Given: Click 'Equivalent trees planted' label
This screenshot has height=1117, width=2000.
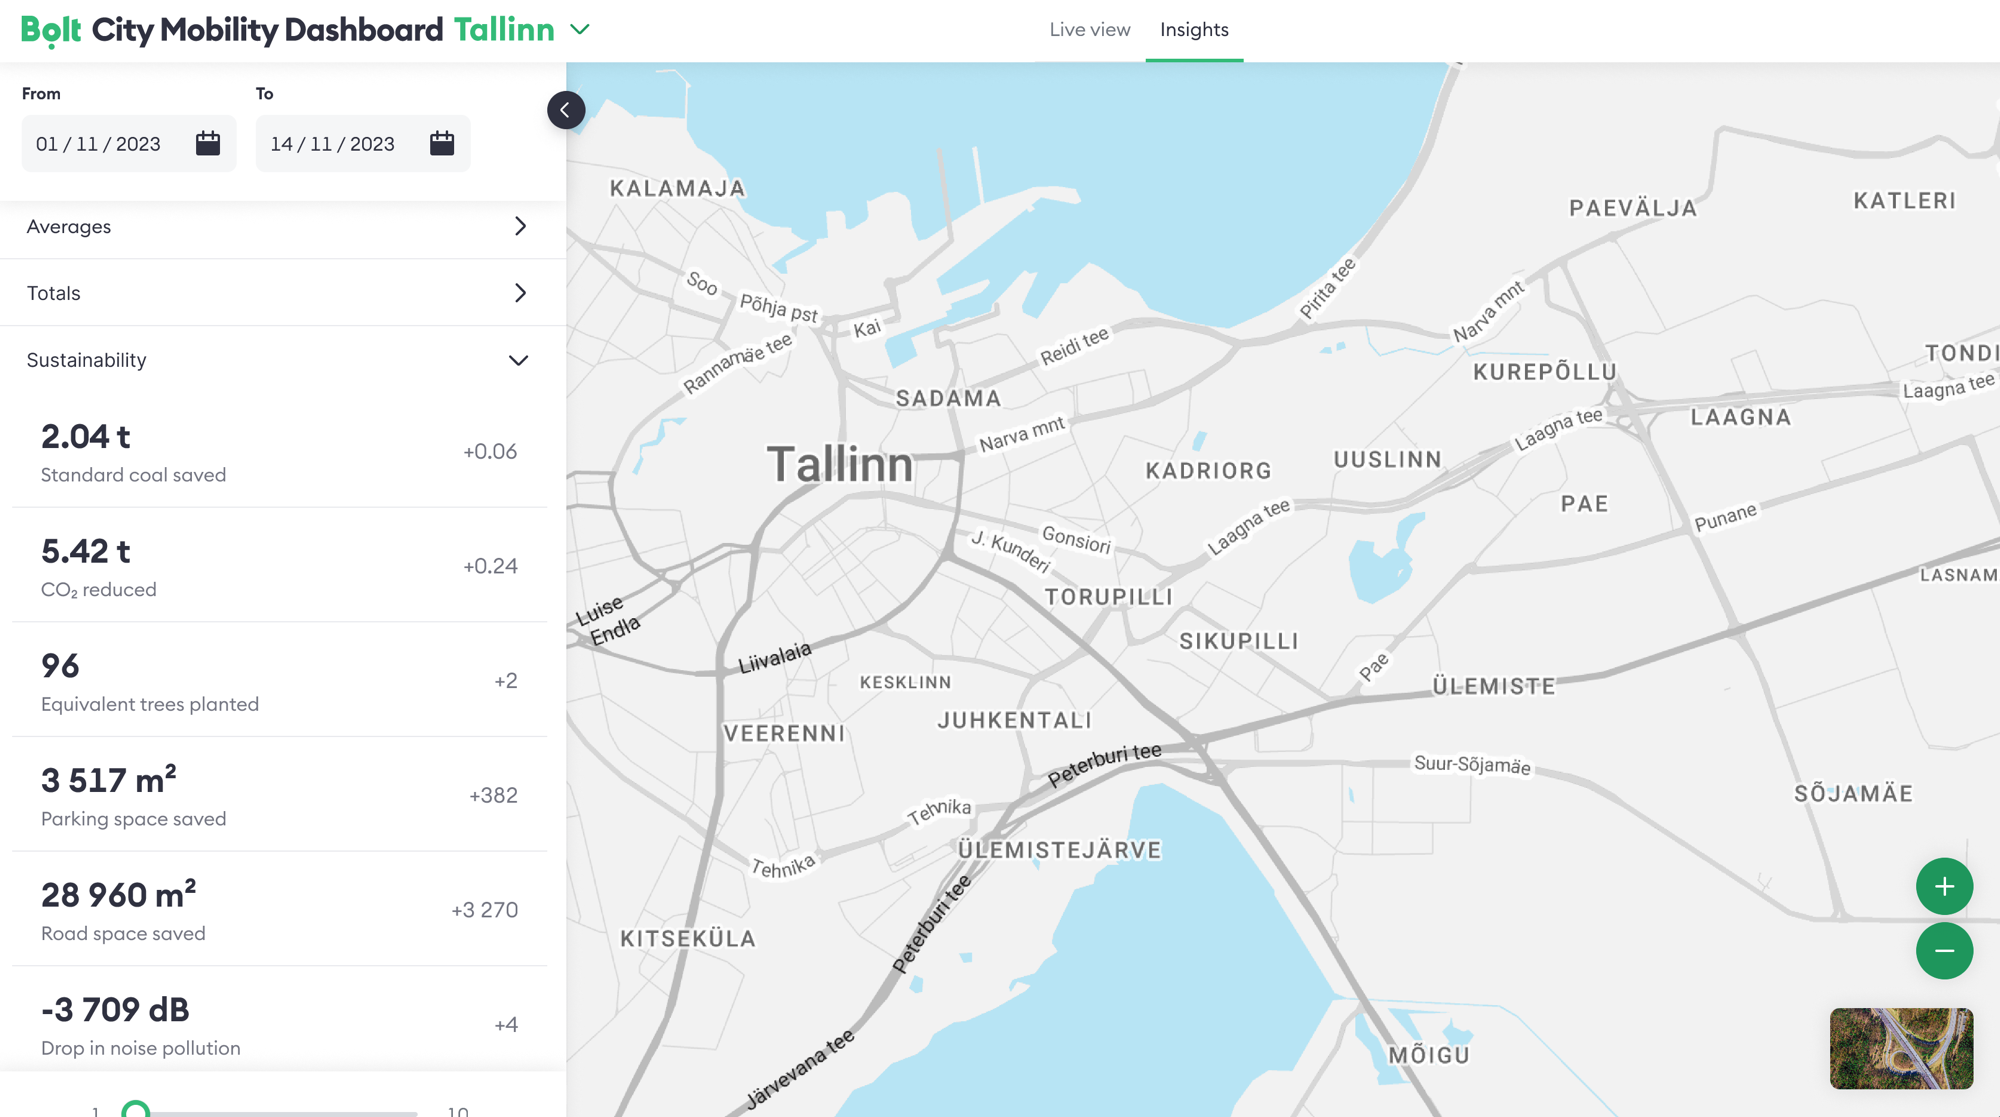Looking at the screenshot, I should click(150, 704).
